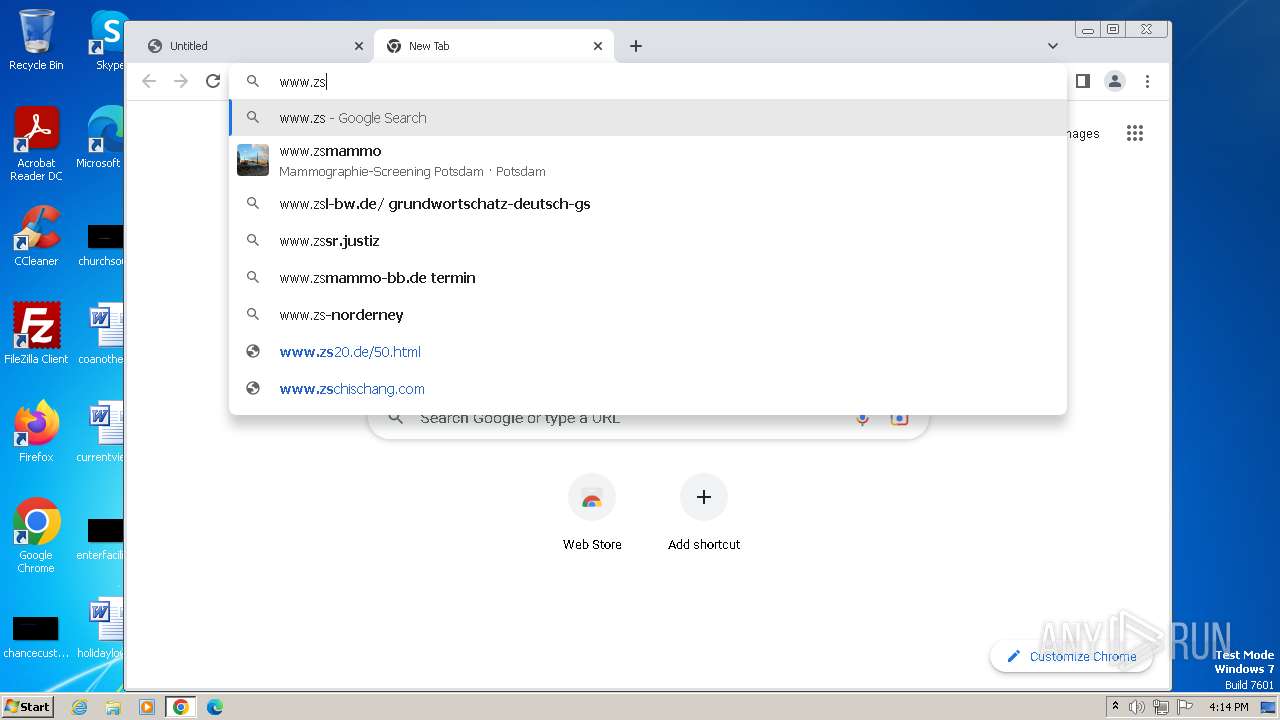Image resolution: width=1280 pixels, height=720 pixels.
Task: Open the Web Store shortcut
Action: (592, 512)
